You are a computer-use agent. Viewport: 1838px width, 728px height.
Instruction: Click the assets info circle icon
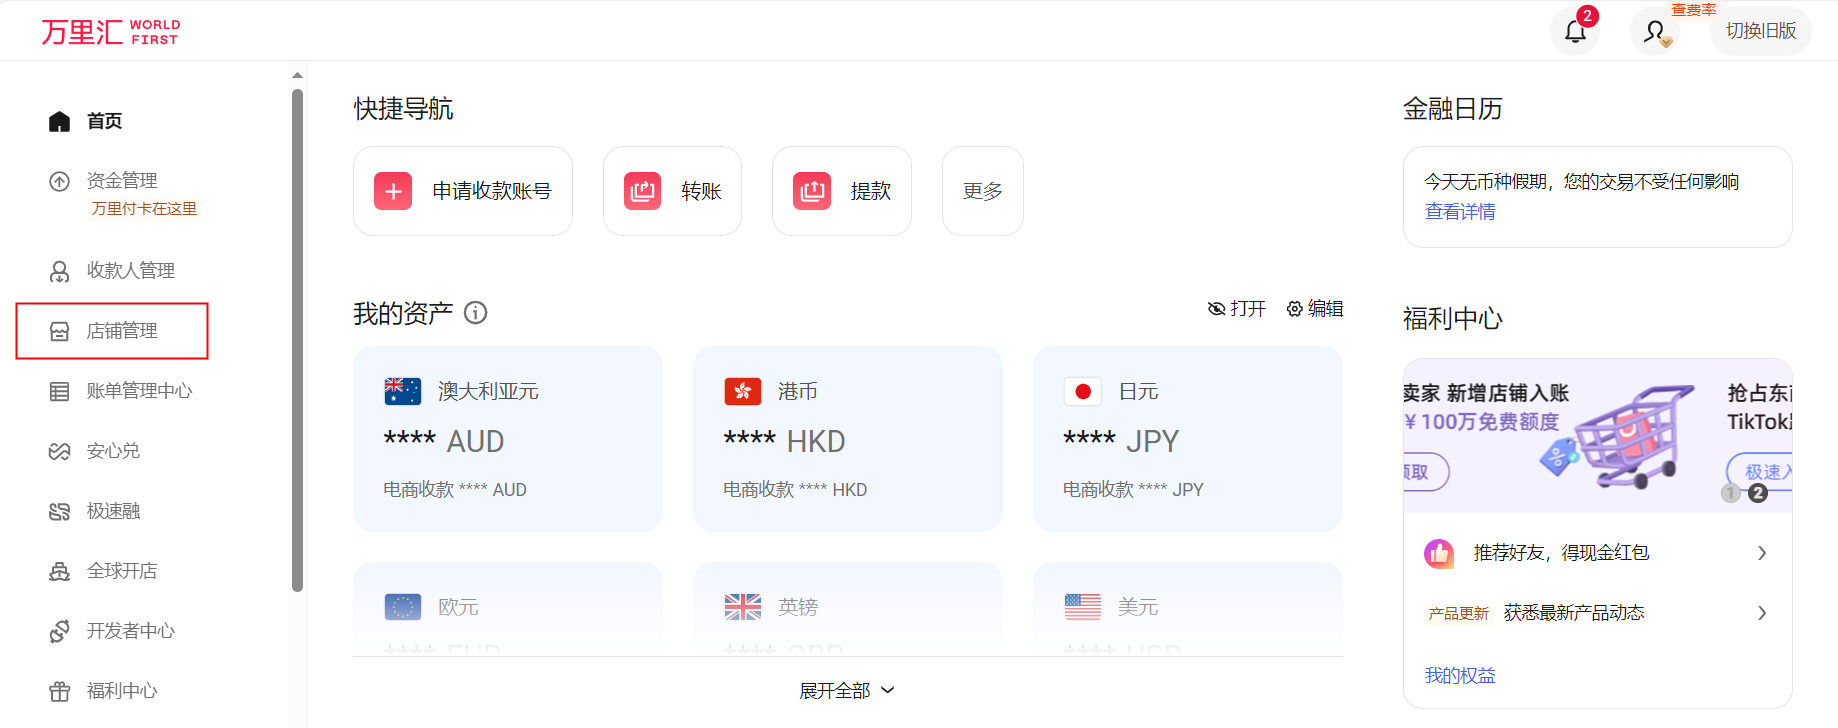point(476,313)
